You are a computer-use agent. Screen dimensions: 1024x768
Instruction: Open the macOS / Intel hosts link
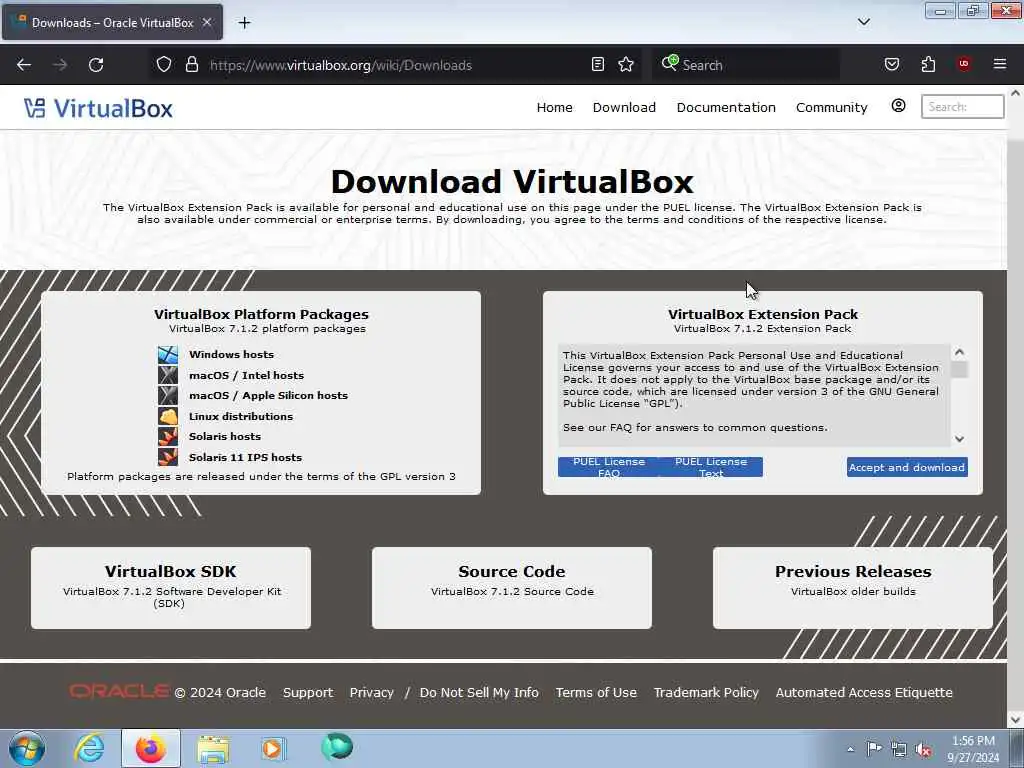point(246,376)
